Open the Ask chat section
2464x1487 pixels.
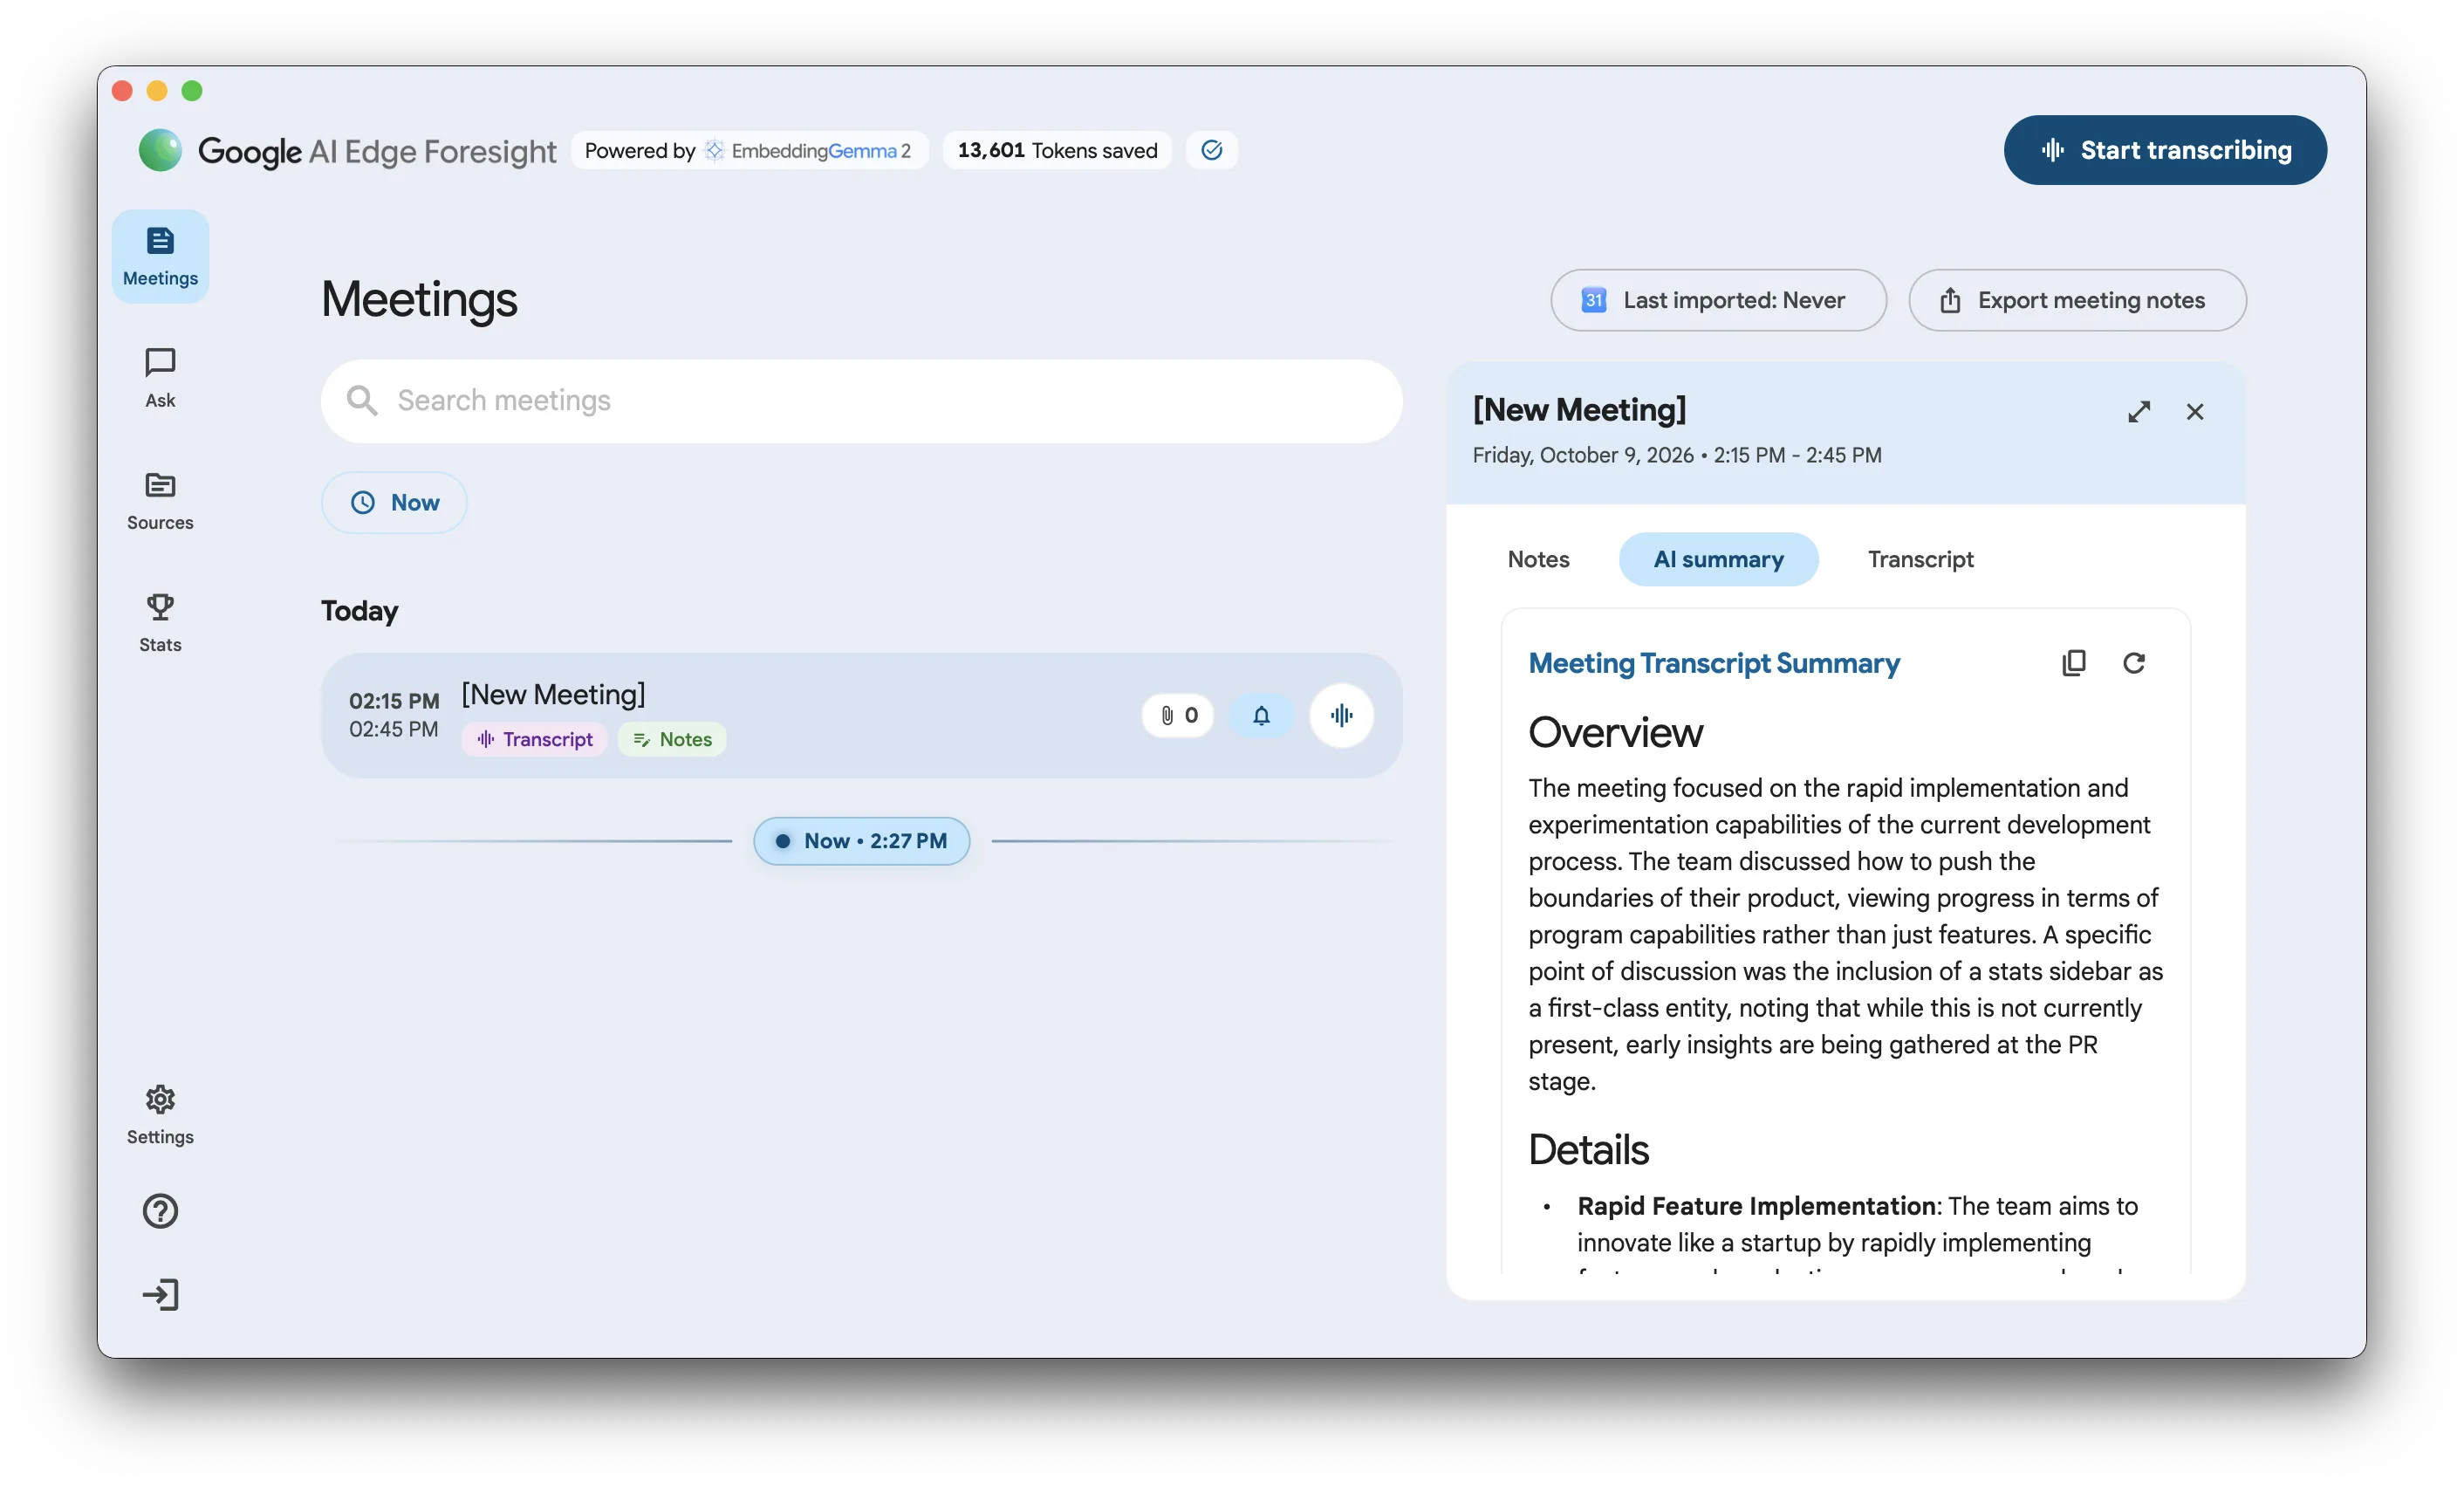pyautogui.click(x=160, y=378)
